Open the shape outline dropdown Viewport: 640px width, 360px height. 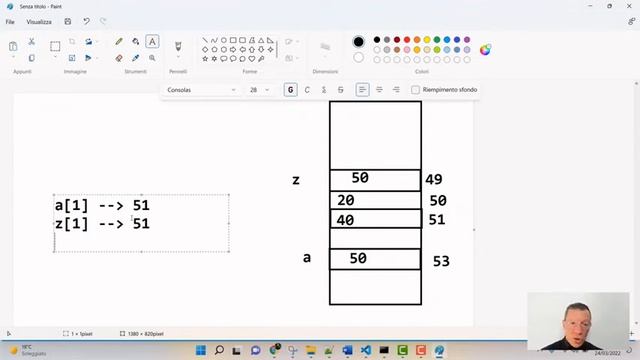pos(292,42)
